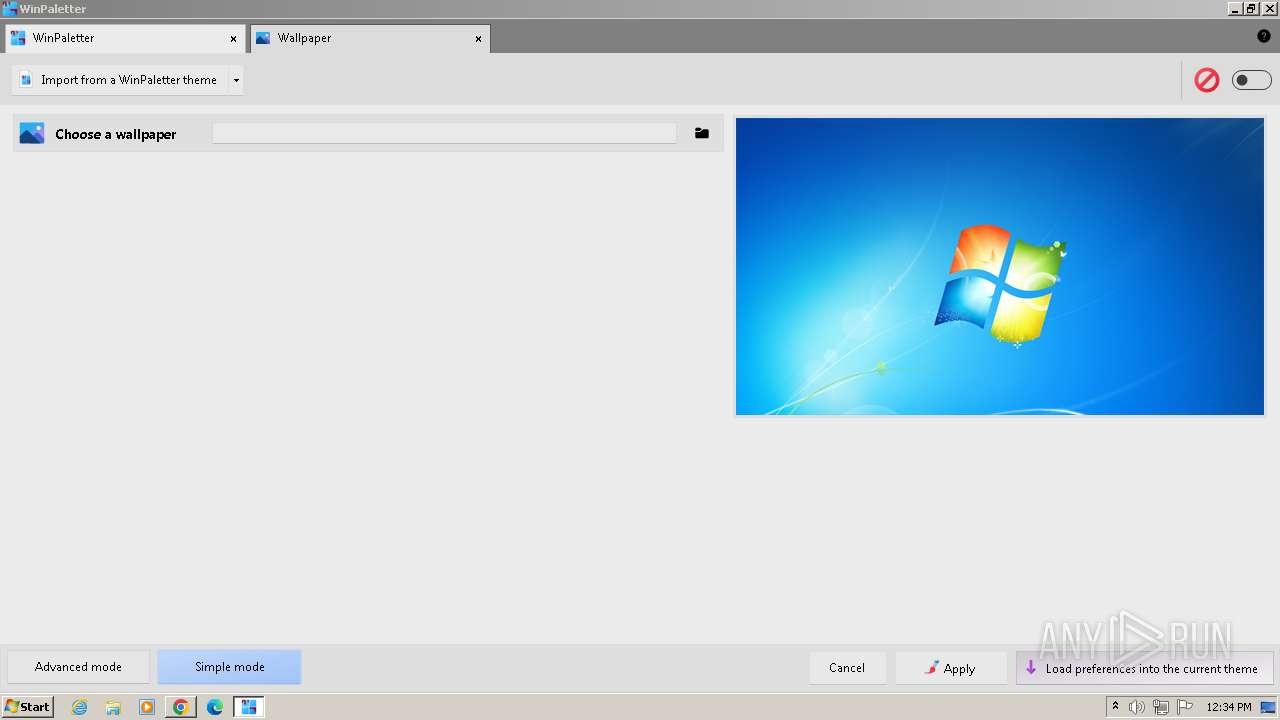Open the Windows Start menu
Viewport: 1280px width, 720px height.
[x=27, y=707]
